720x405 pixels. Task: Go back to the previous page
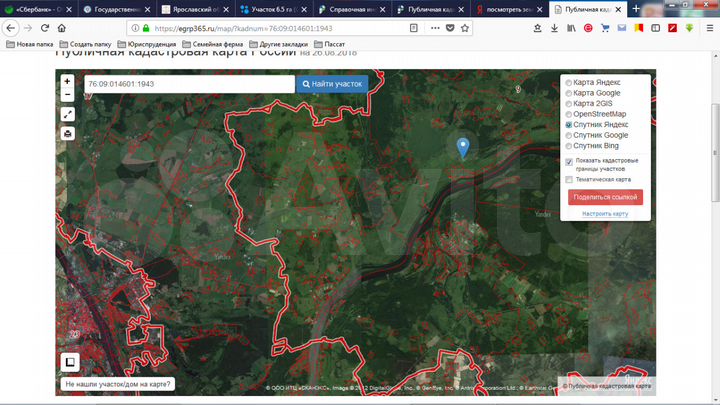[x=11, y=28]
